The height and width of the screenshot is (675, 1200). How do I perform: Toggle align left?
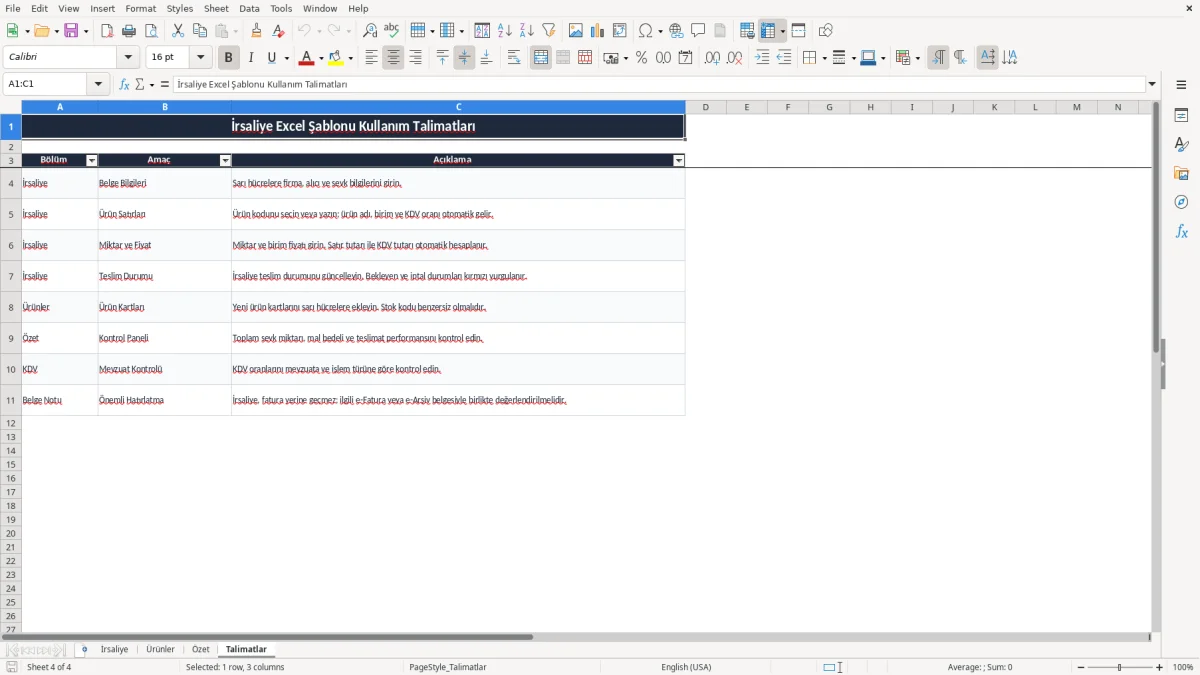(x=372, y=58)
